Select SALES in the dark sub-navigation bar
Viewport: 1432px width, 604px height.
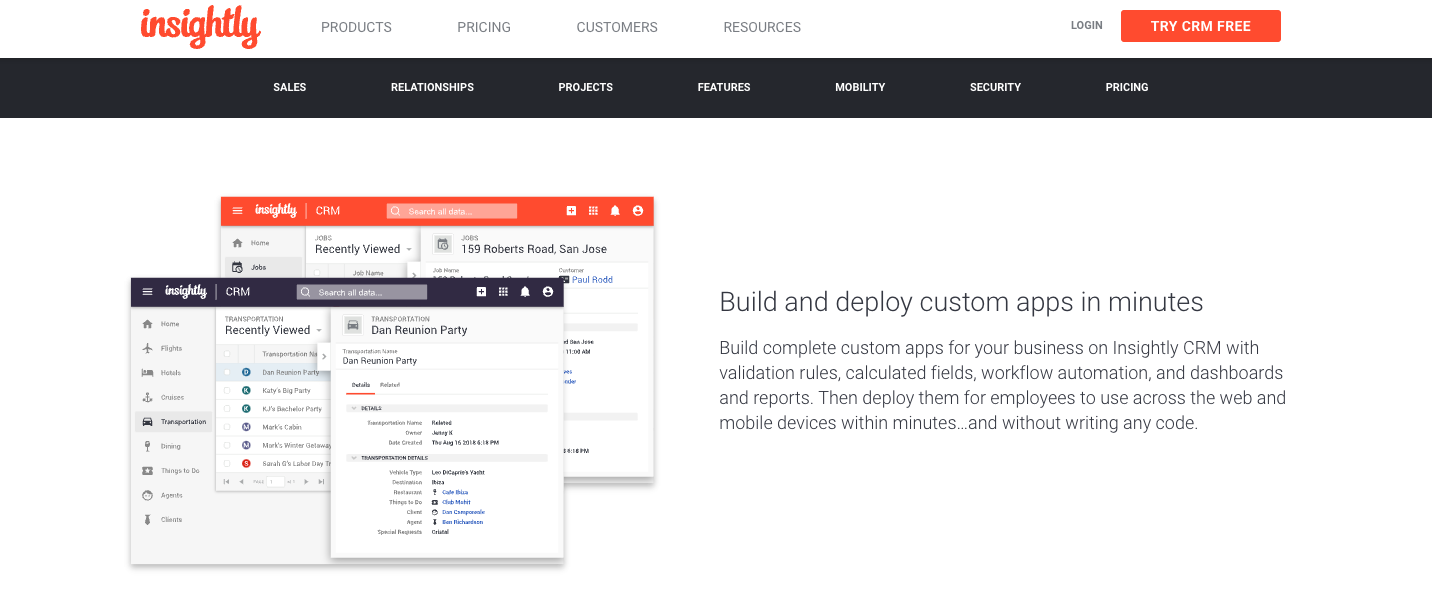[x=290, y=87]
